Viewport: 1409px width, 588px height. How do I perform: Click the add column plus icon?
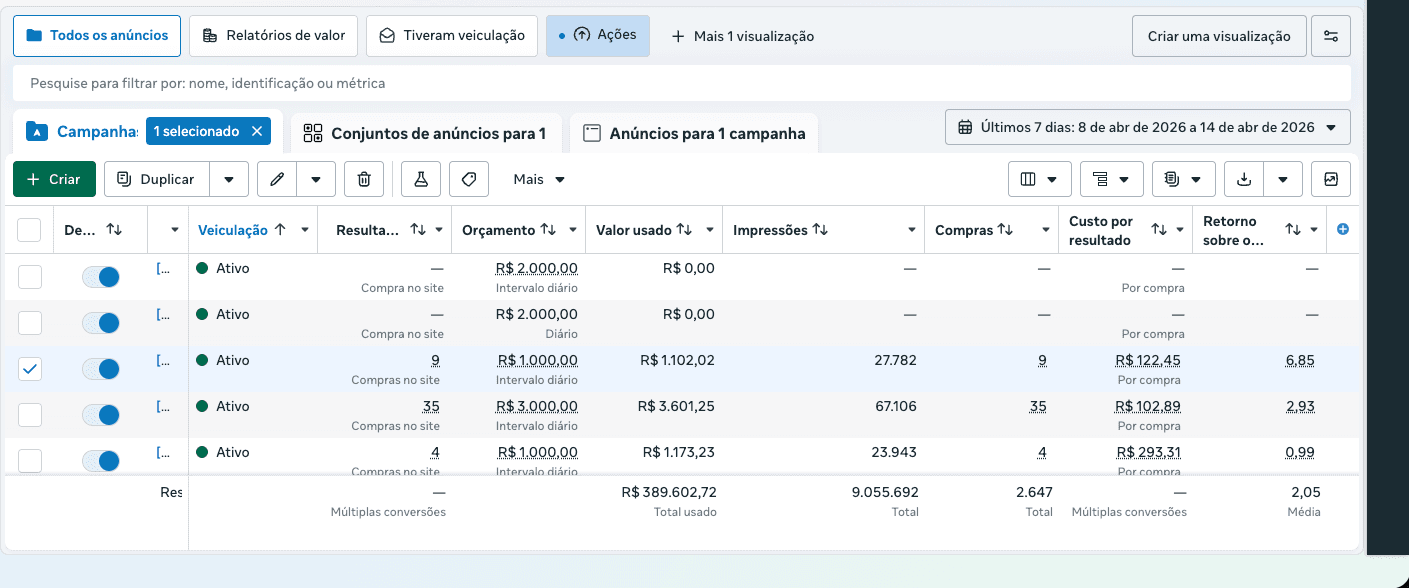point(1343,229)
